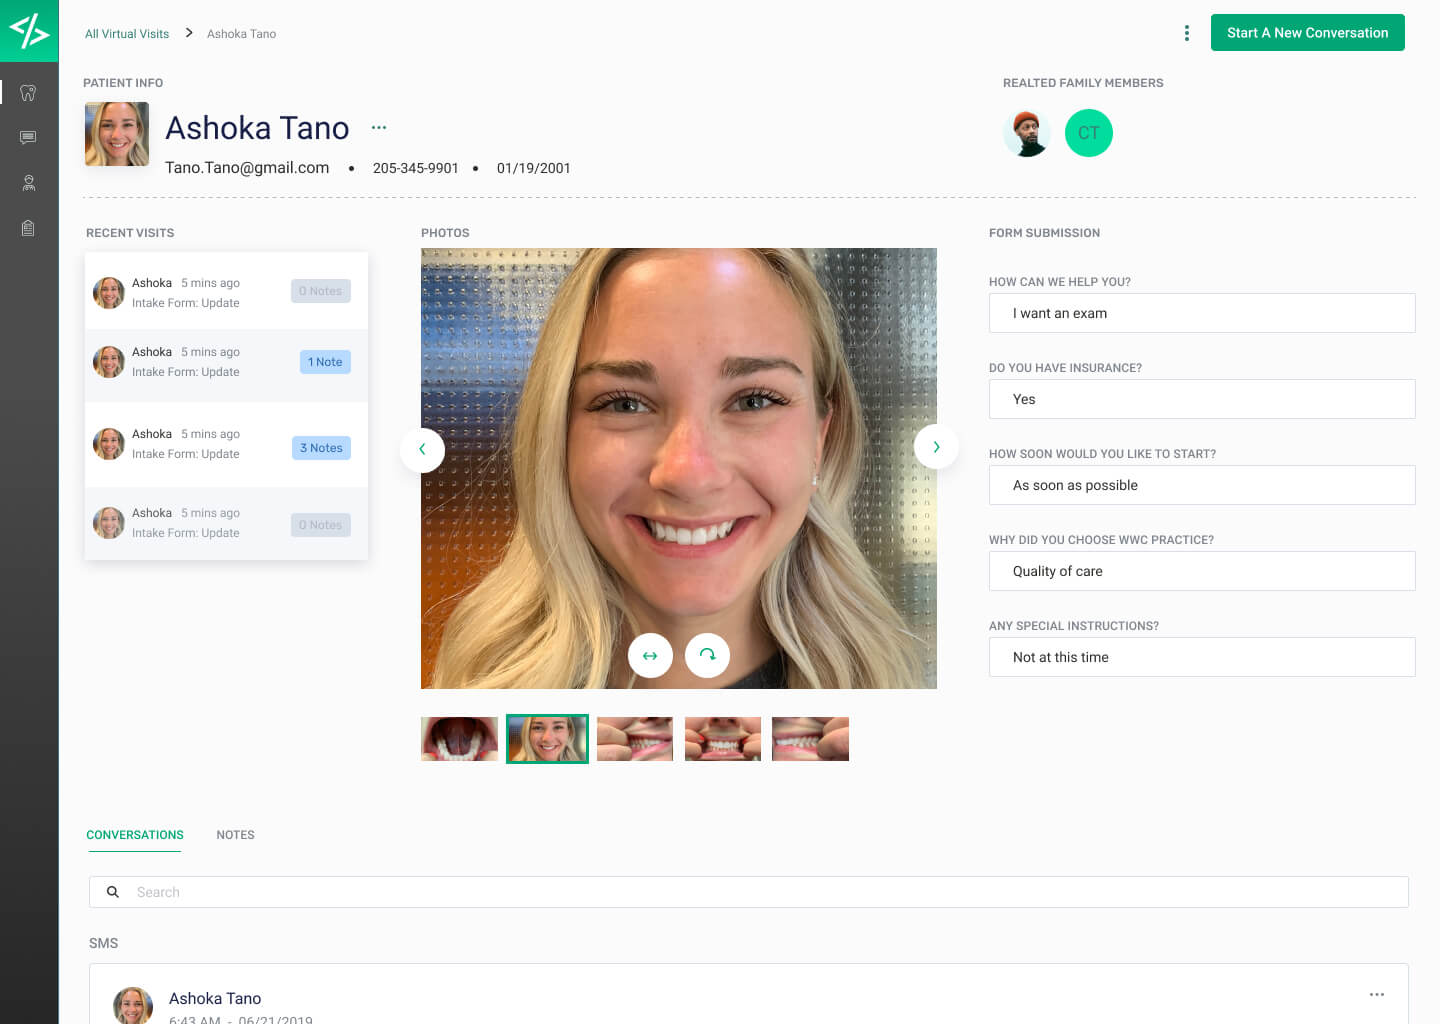Screen dimensions: 1440x1024
Task: Click the phone number 205-345-9901
Action: pos(416,168)
